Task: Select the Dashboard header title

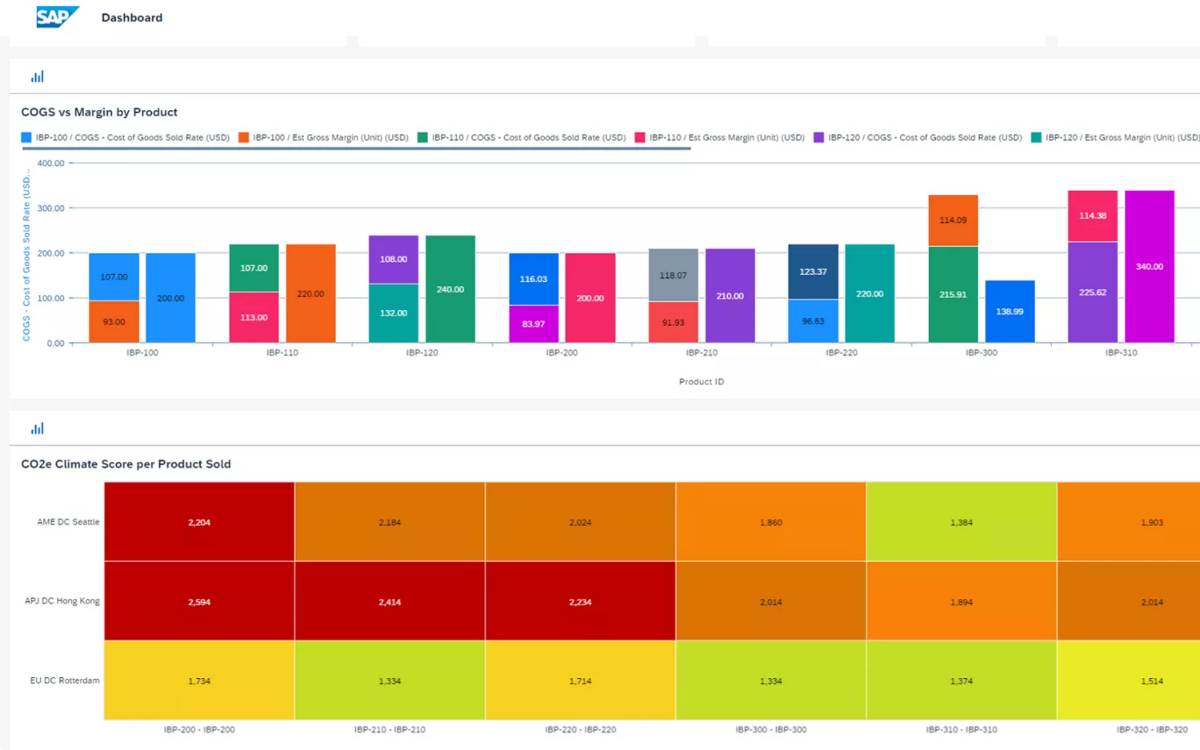Action: tap(131, 17)
